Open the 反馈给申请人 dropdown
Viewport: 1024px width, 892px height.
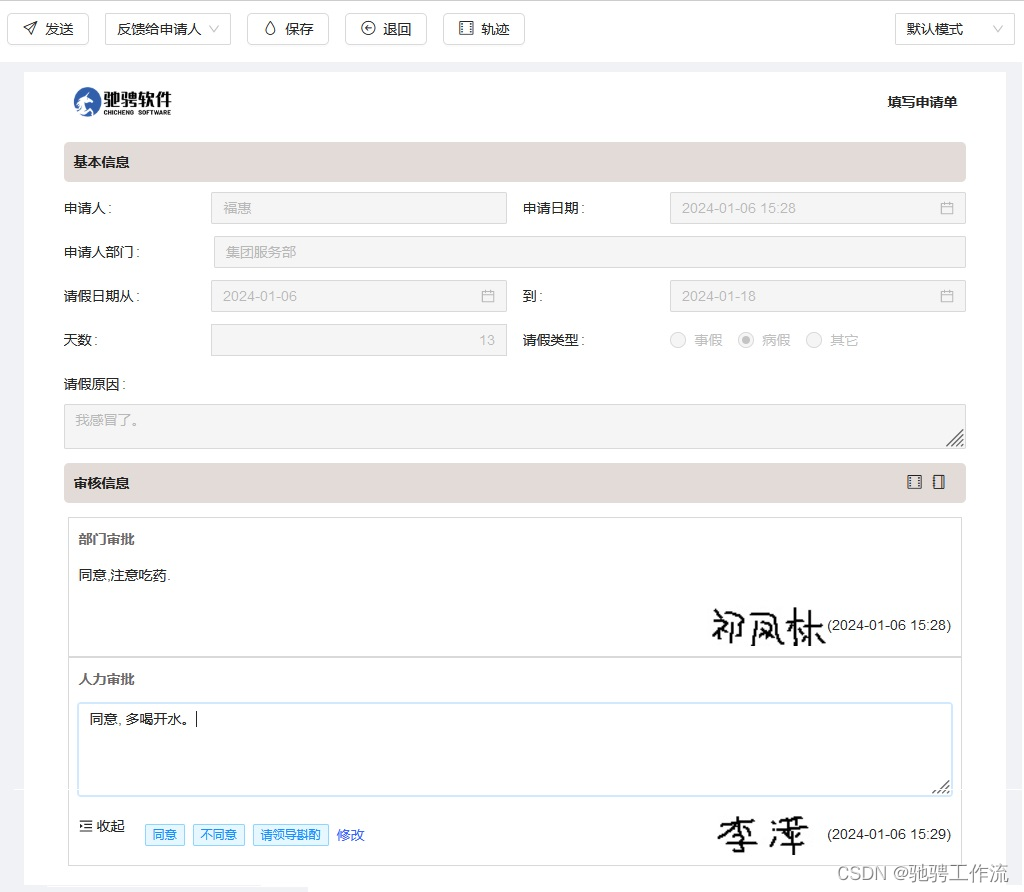[168, 29]
